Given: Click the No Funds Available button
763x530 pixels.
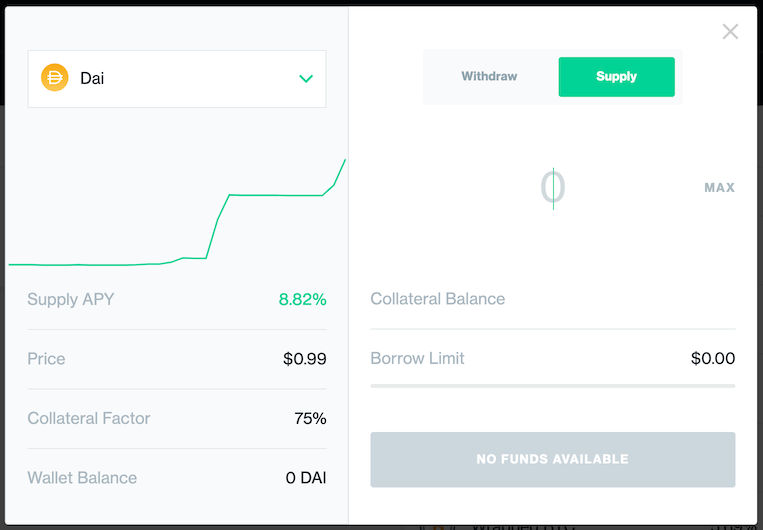Looking at the screenshot, I should pos(553,459).
